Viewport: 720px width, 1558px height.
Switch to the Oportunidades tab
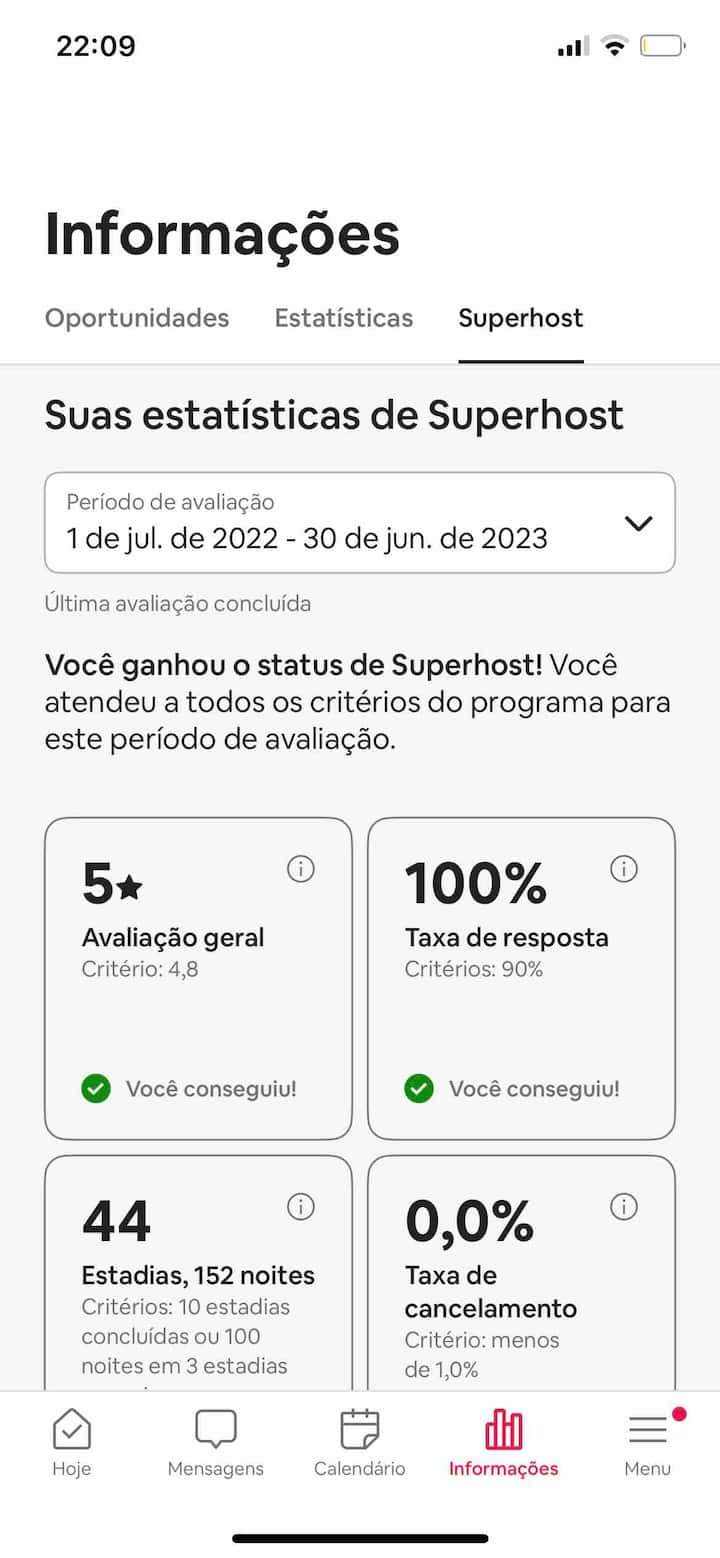coord(137,318)
